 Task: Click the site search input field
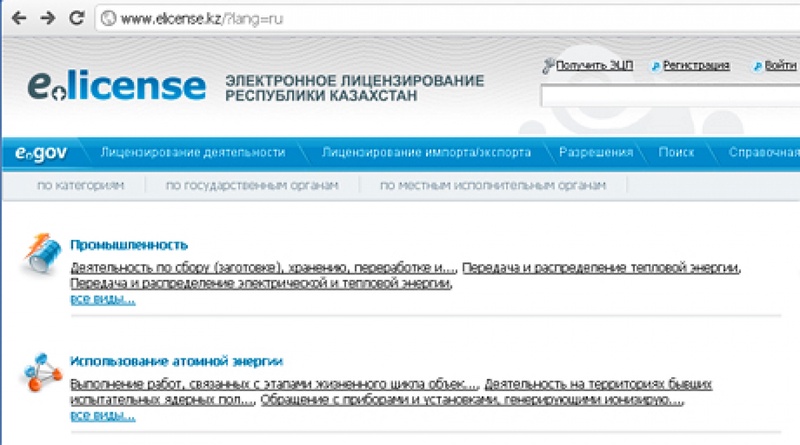(x=670, y=96)
